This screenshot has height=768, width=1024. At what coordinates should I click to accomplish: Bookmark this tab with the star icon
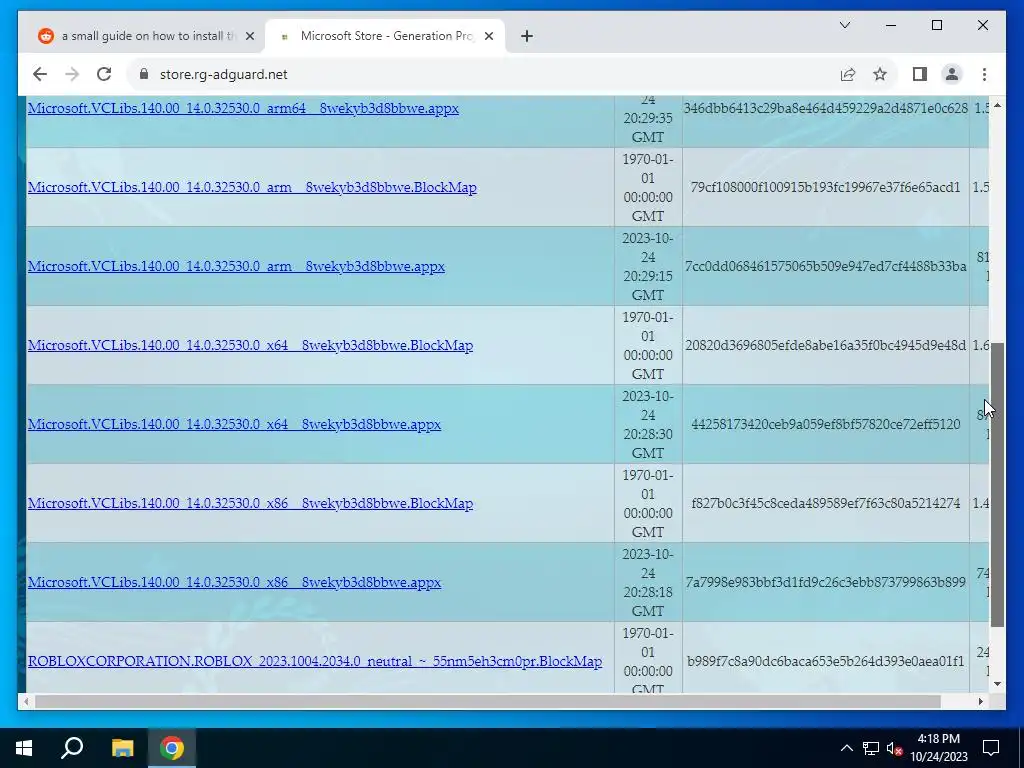[880, 74]
